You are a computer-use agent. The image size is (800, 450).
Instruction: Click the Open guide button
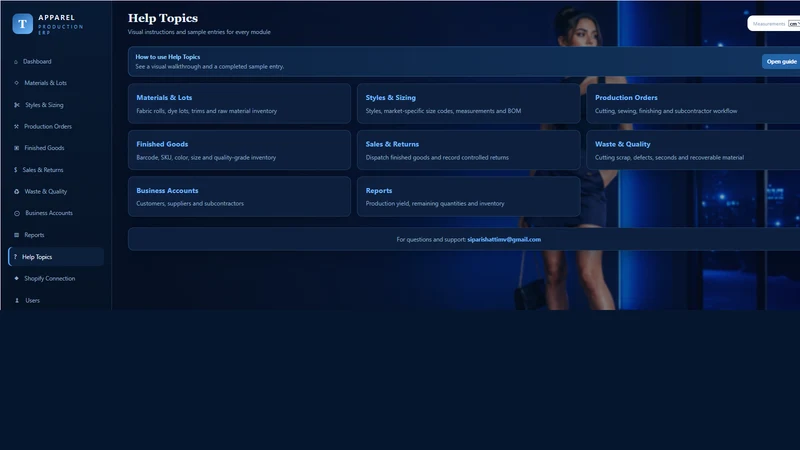[781, 62]
